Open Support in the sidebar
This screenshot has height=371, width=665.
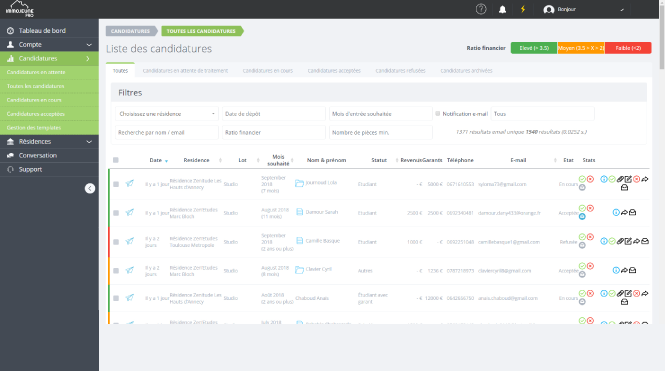click(x=49, y=170)
